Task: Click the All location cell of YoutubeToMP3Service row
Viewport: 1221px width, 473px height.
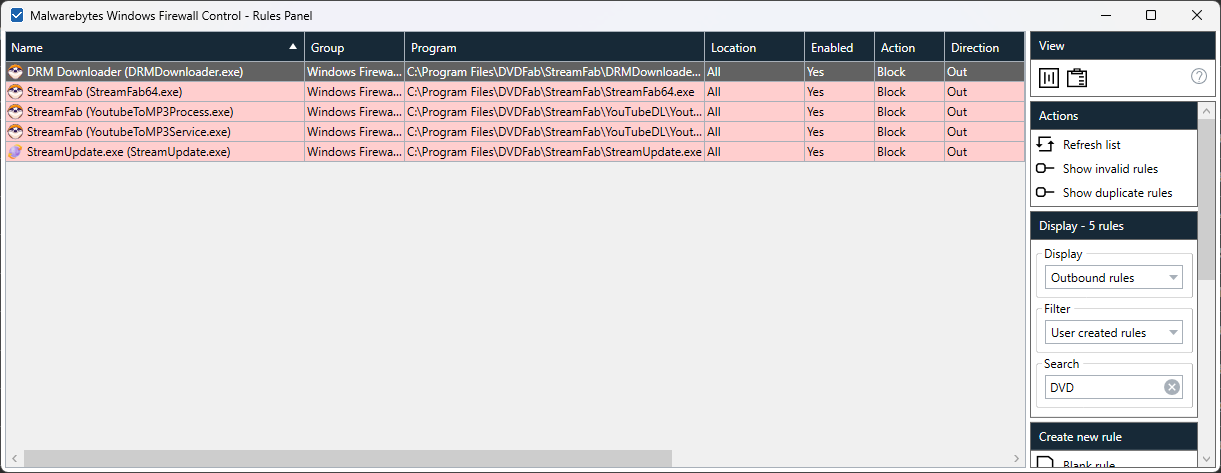Action: pos(755,132)
